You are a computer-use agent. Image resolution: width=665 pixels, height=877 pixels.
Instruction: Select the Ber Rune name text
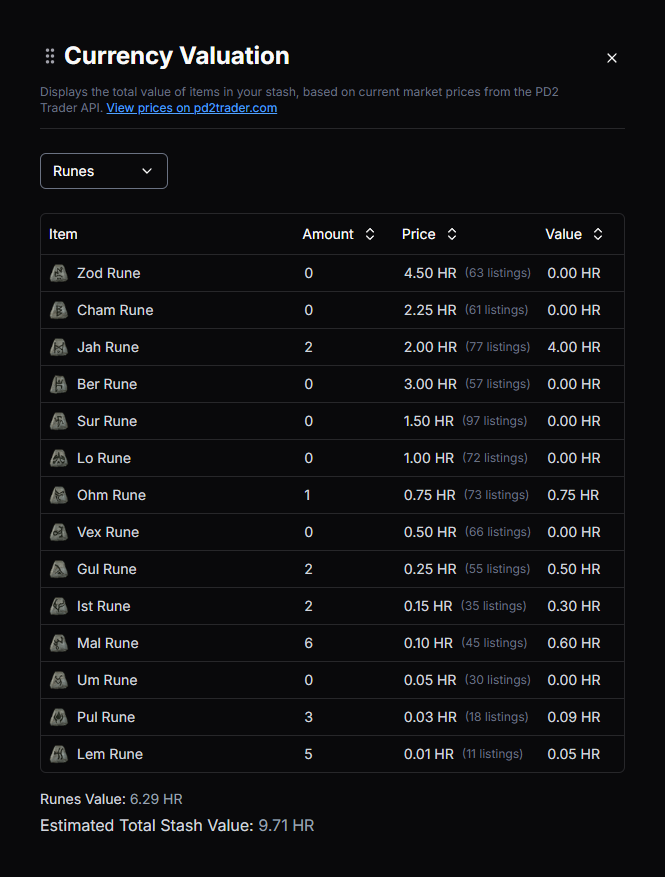(x=107, y=384)
